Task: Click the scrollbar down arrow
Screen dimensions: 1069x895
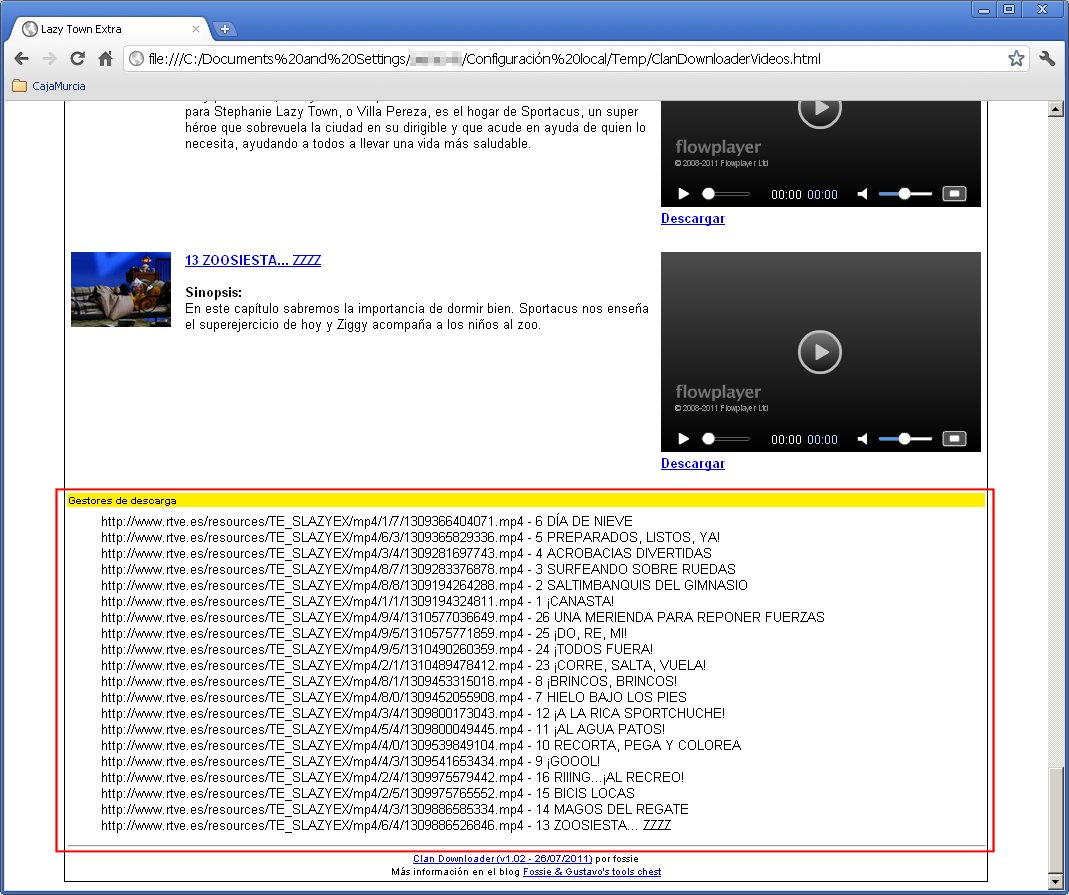Action: tap(1056, 881)
